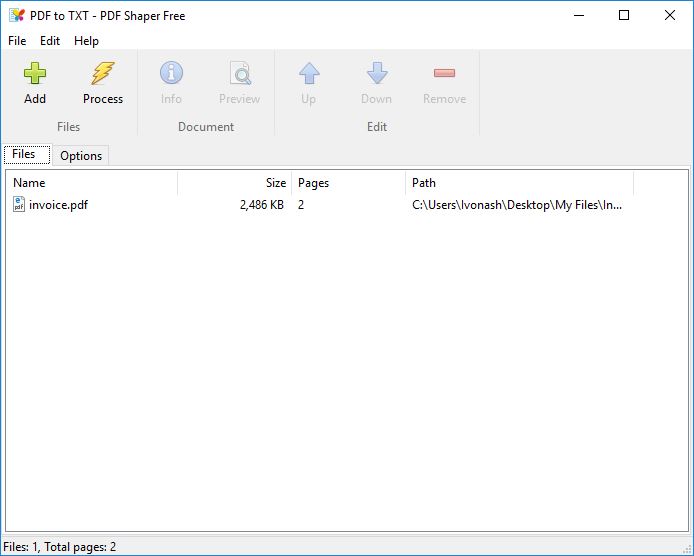Image resolution: width=694 pixels, height=556 pixels.
Task: Run conversion with the Process lightning icon
Action: point(103,73)
